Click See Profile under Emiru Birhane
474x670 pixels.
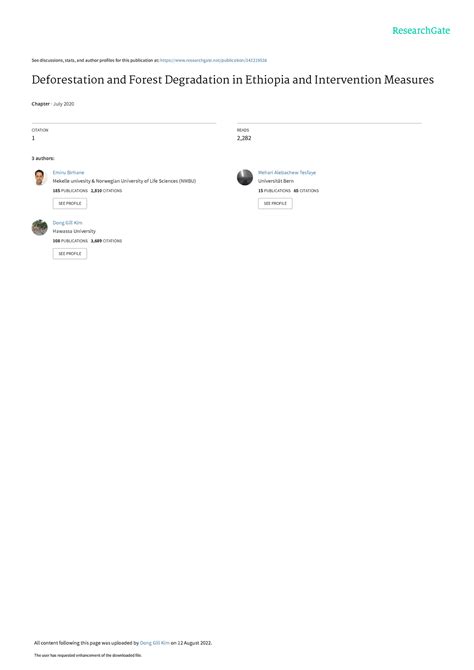coord(70,203)
